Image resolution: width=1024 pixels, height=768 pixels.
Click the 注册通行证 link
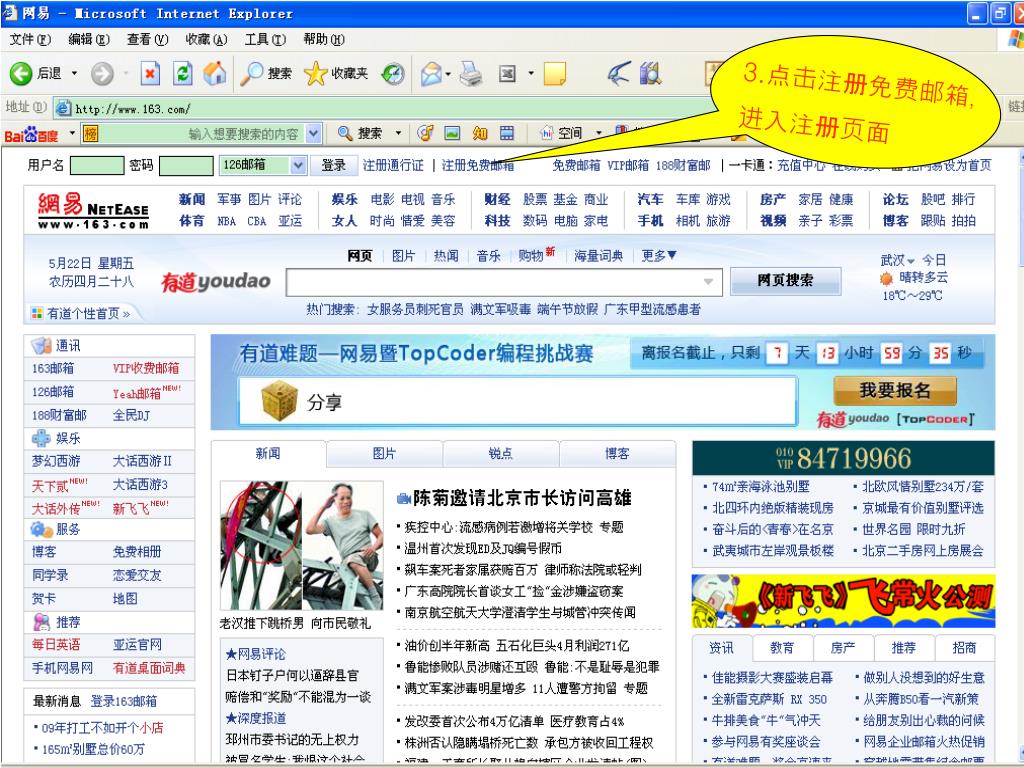[393, 165]
